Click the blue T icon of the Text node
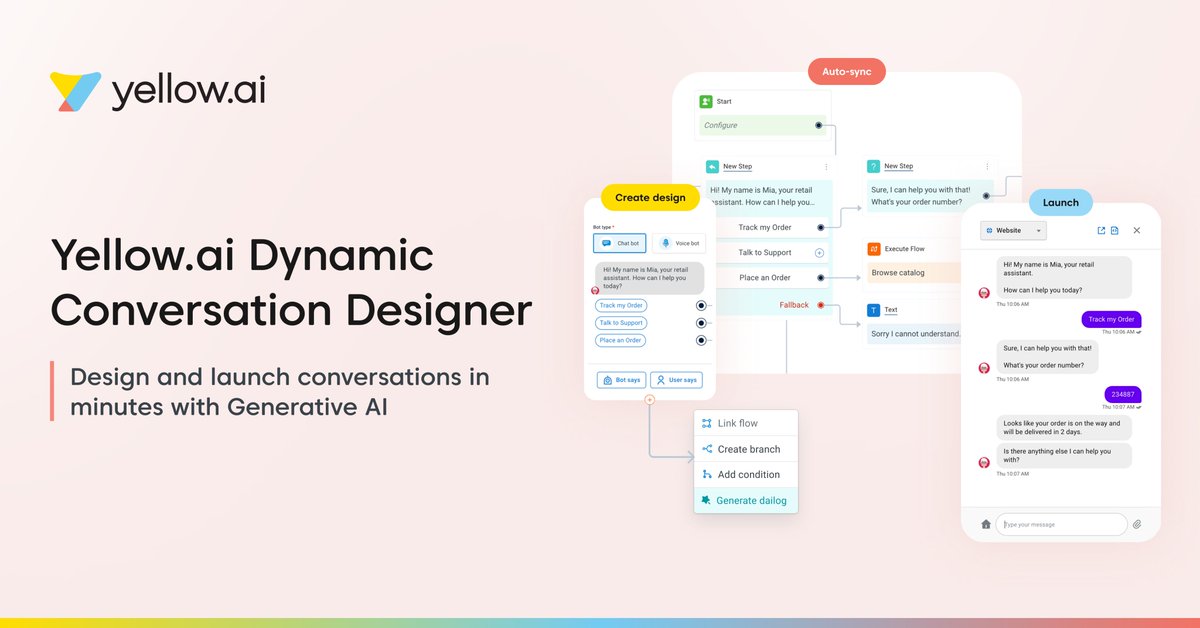This screenshot has width=1200, height=628. pyautogui.click(x=873, y=310)
